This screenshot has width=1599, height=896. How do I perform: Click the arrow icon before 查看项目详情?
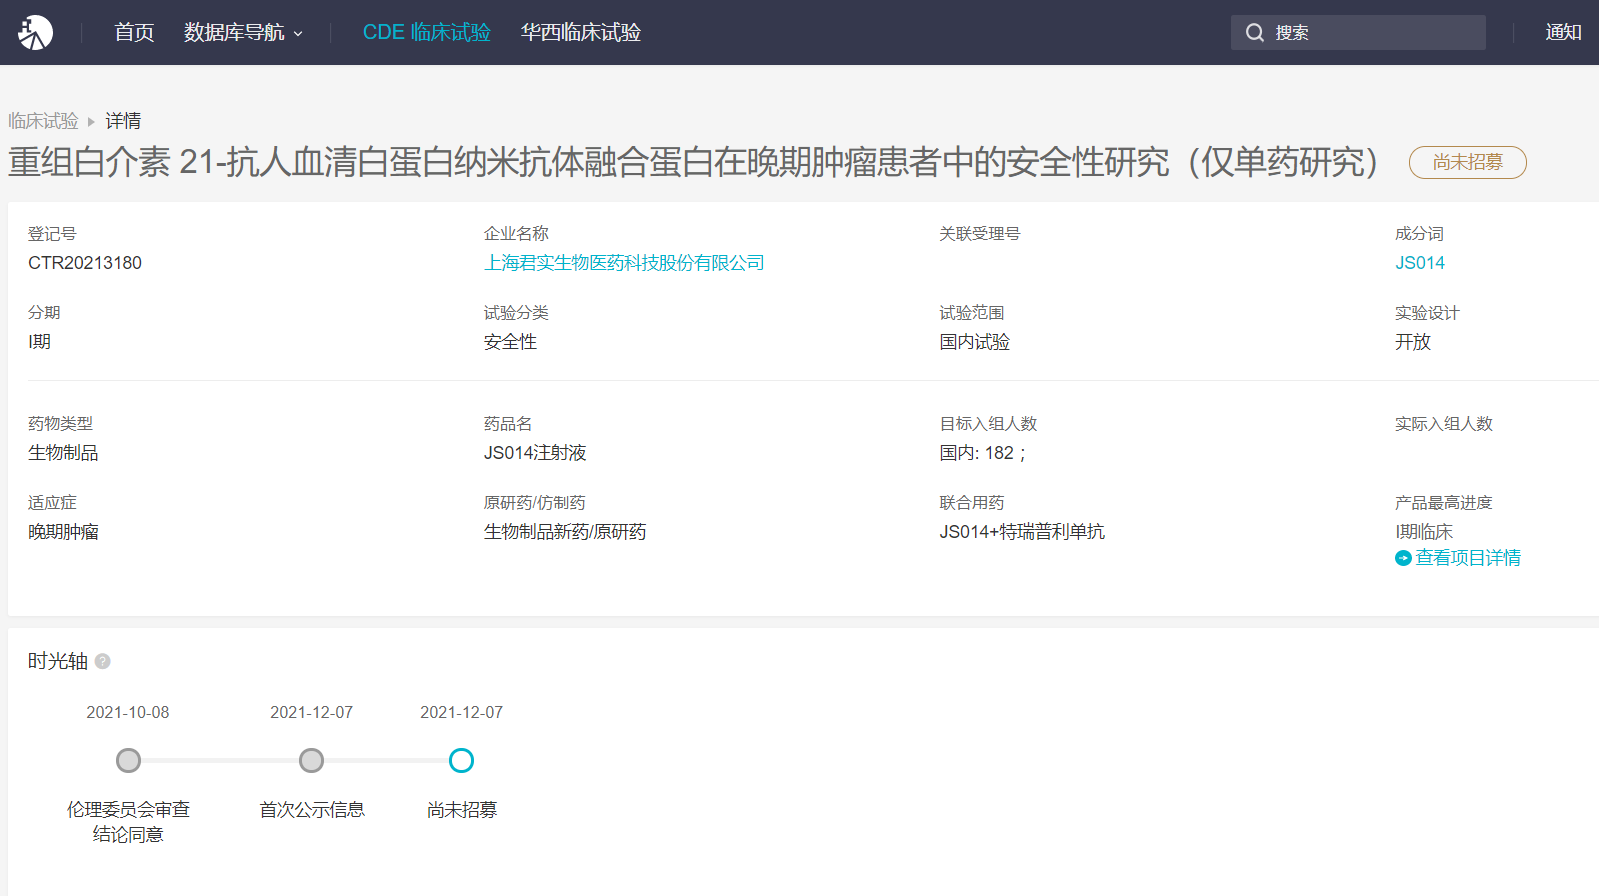pos(1403,558)
